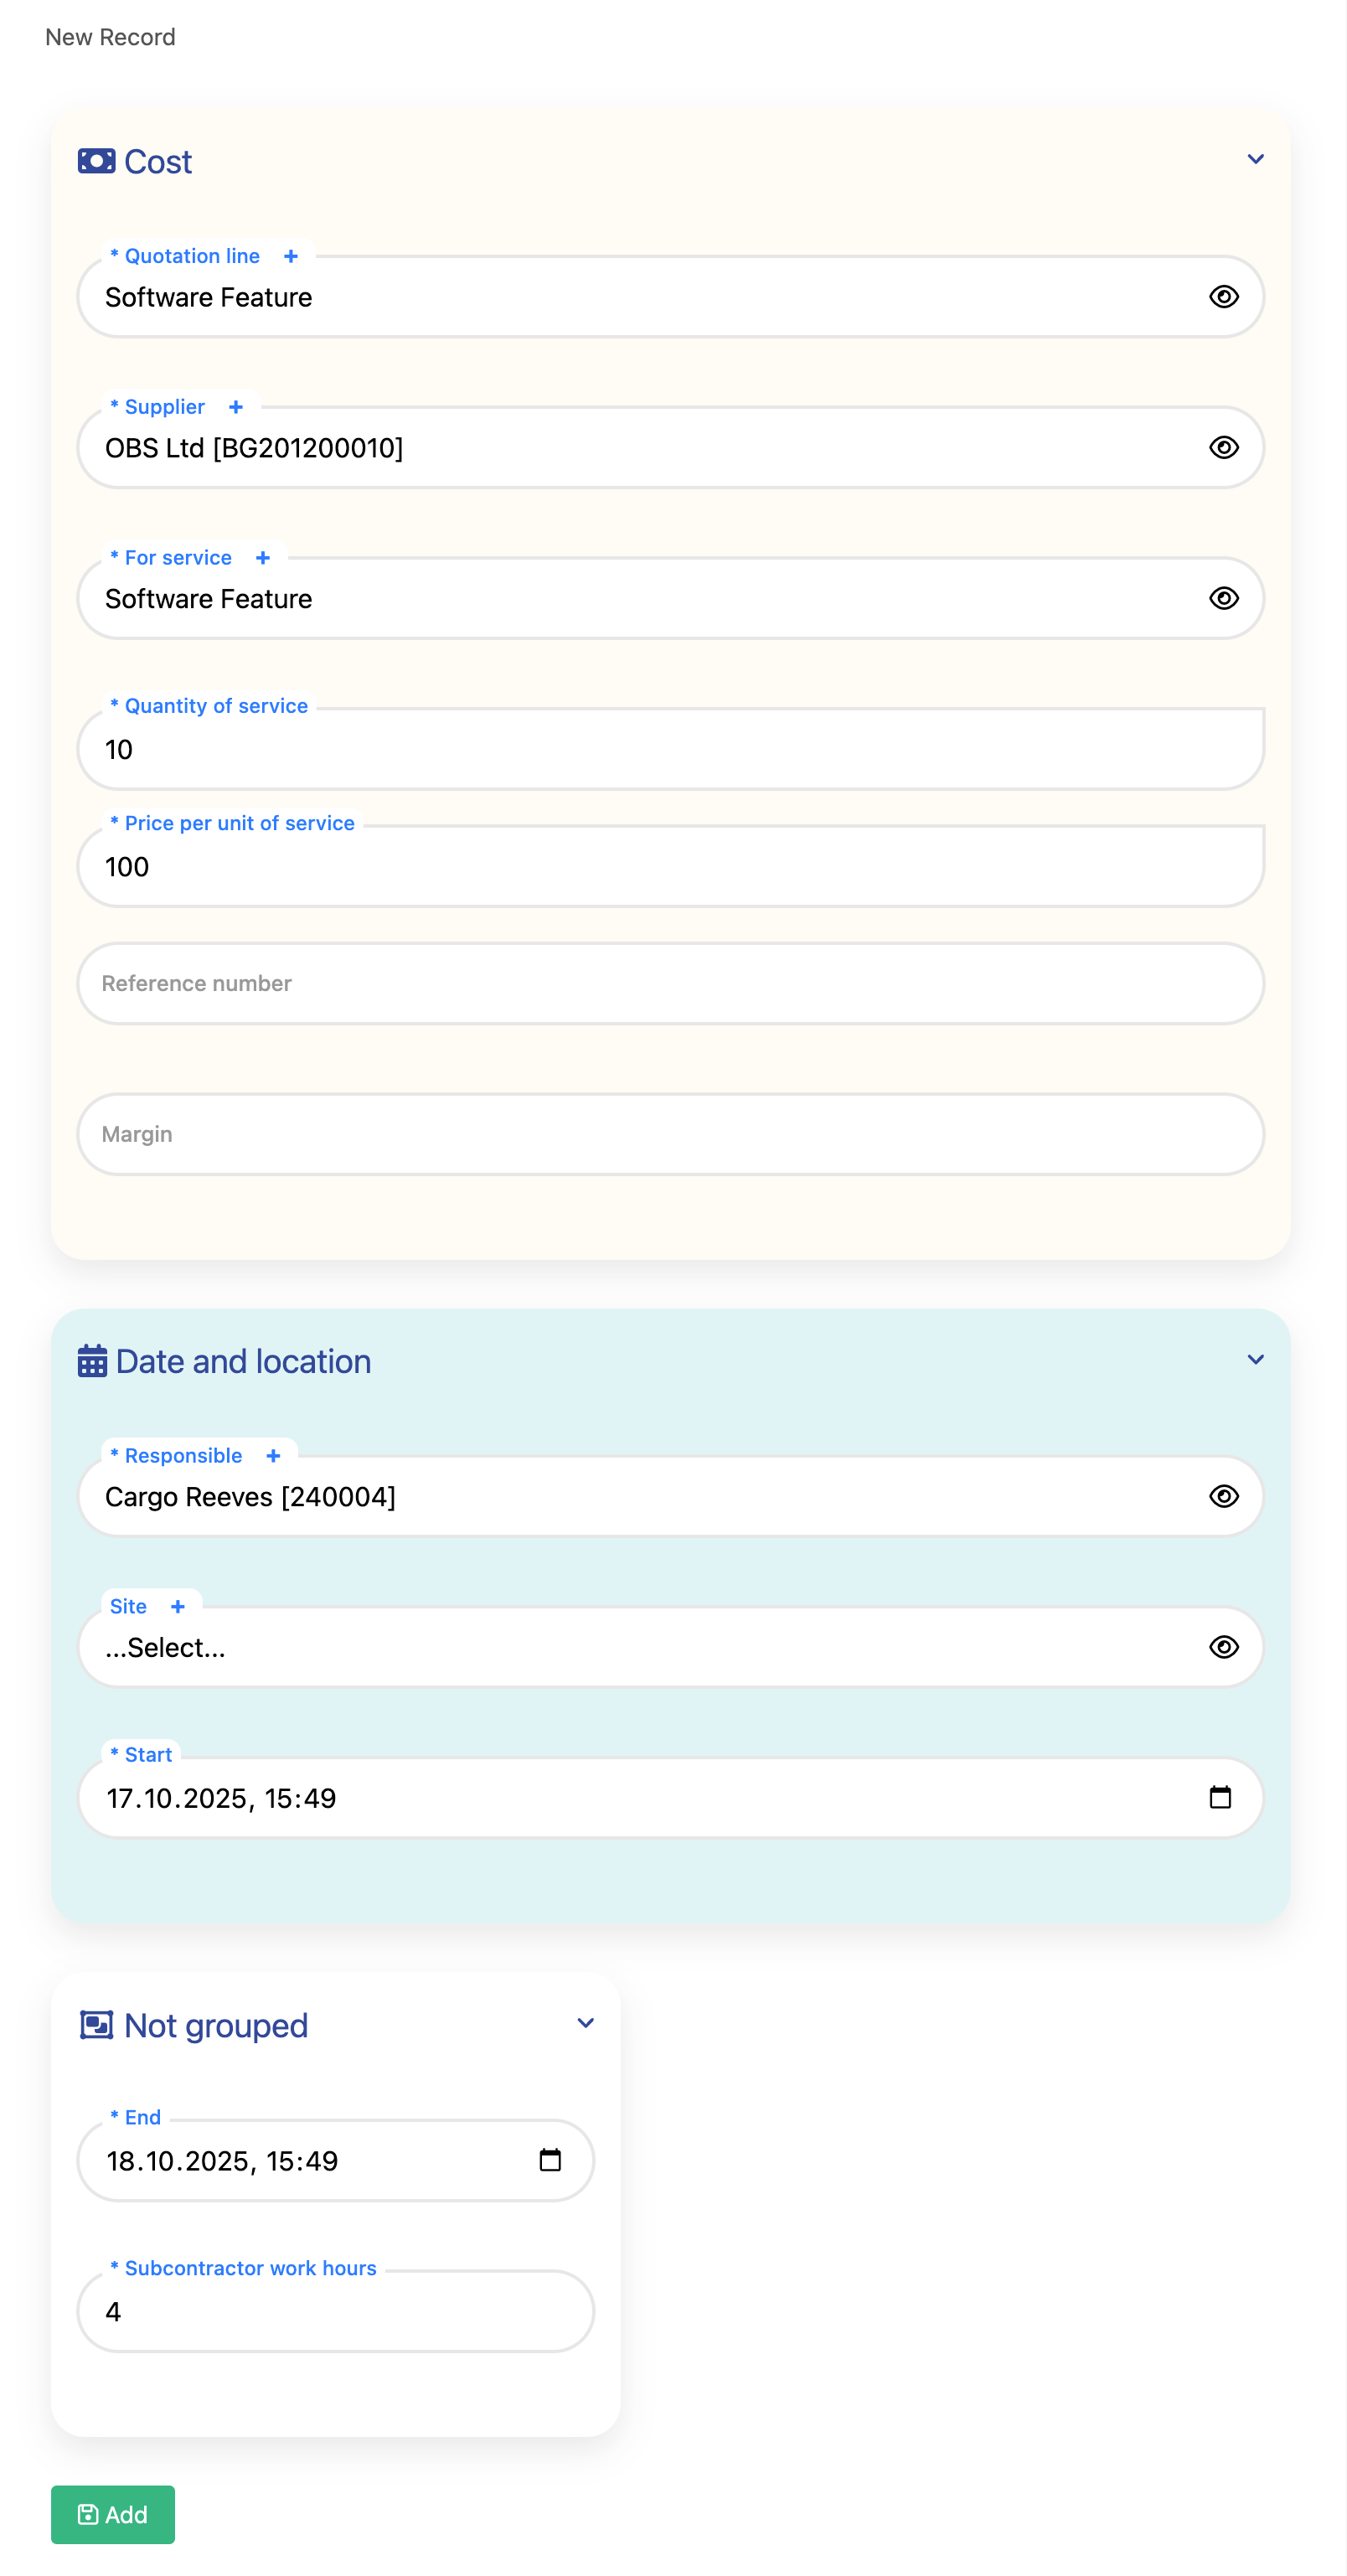Open calendar picker in End field
The width and height of the screenshot is (1347, 2576).
[x=550, y=2160]
